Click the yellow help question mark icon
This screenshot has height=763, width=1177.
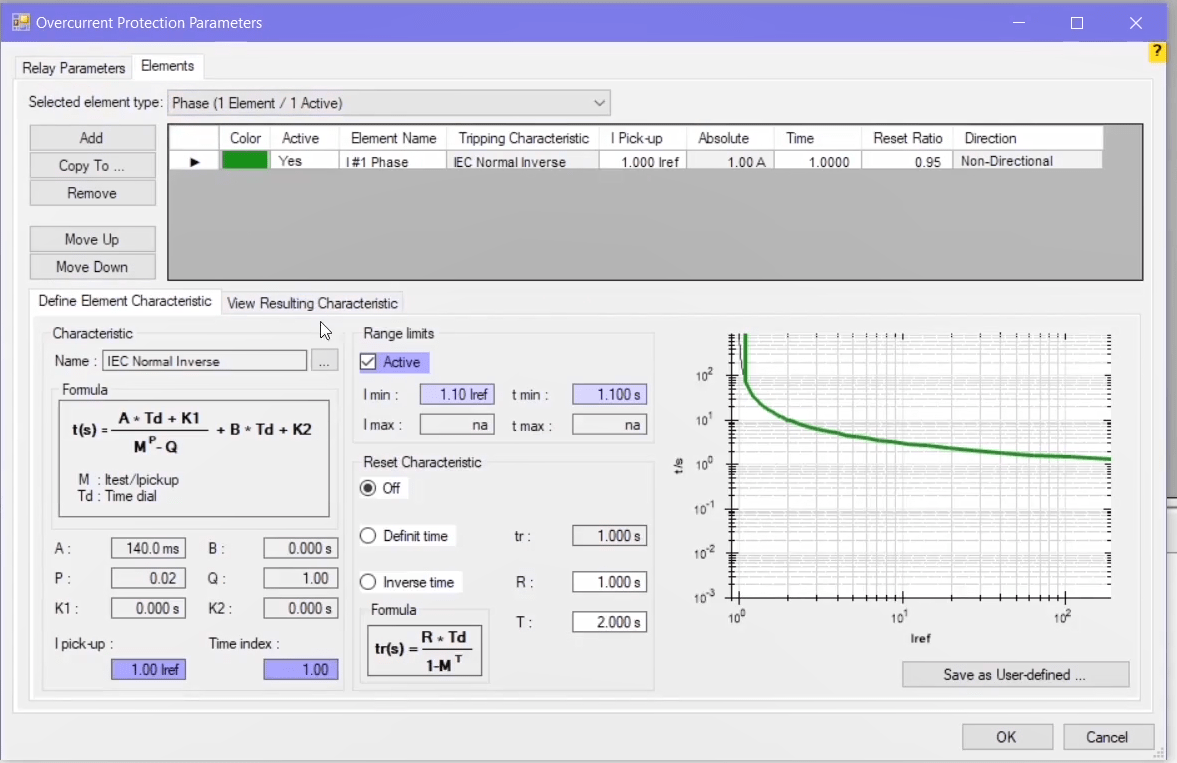[x=1156, y=52]
